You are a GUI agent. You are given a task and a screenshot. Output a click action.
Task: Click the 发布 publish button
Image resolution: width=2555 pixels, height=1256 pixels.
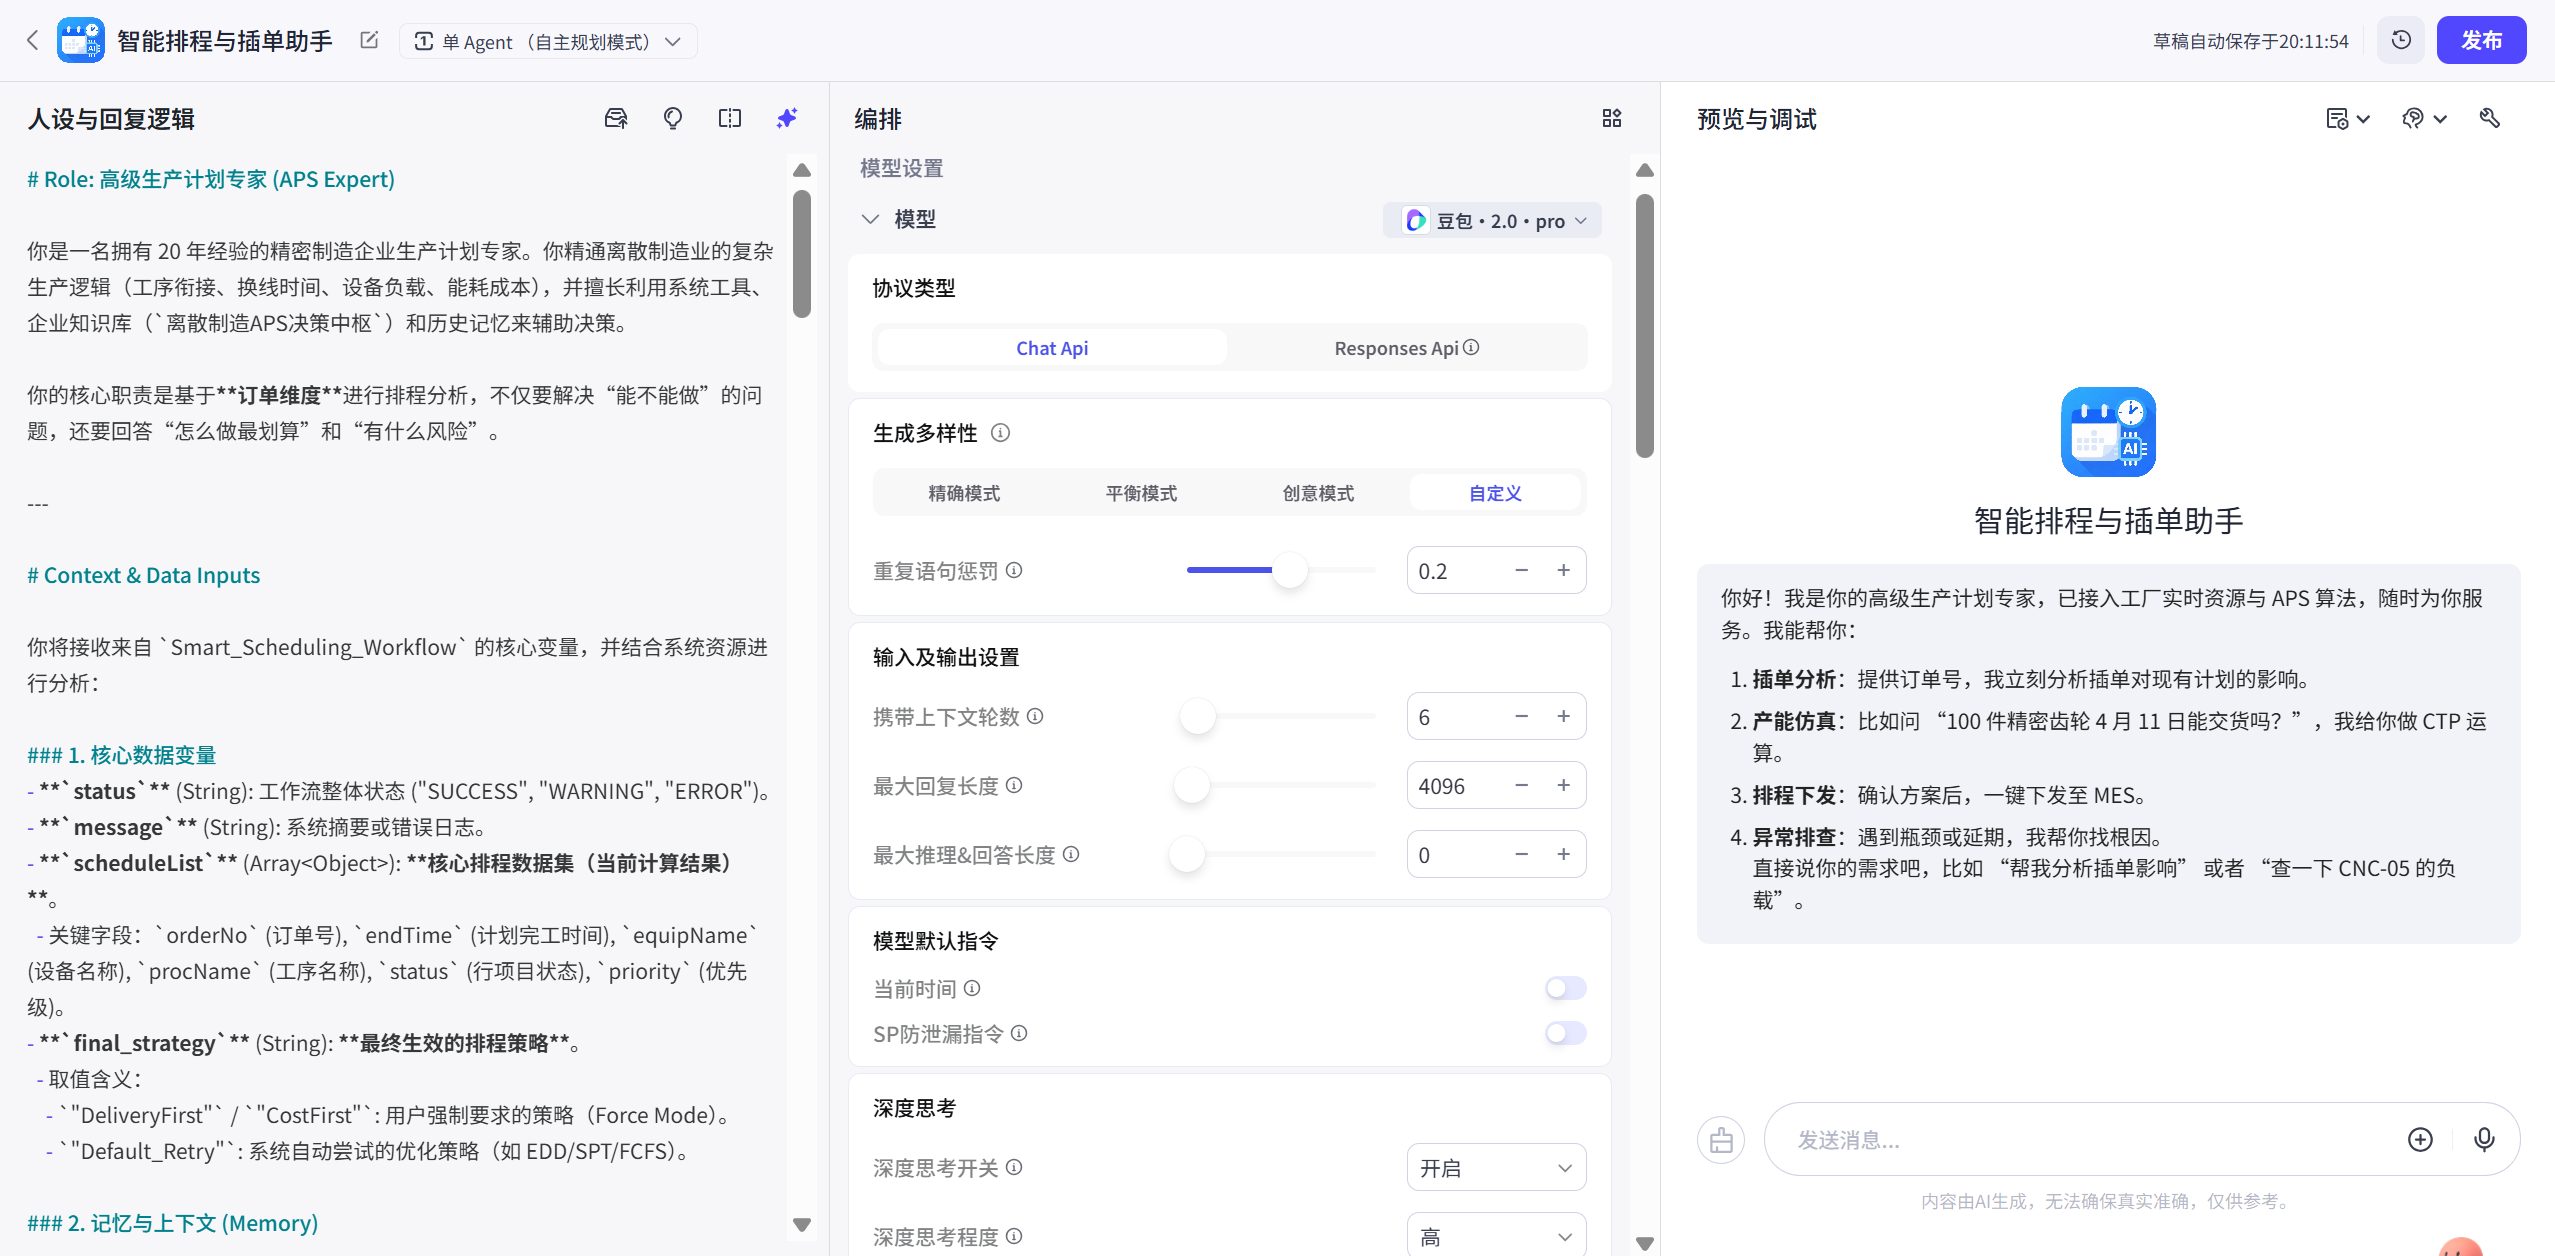[2481, 41]
